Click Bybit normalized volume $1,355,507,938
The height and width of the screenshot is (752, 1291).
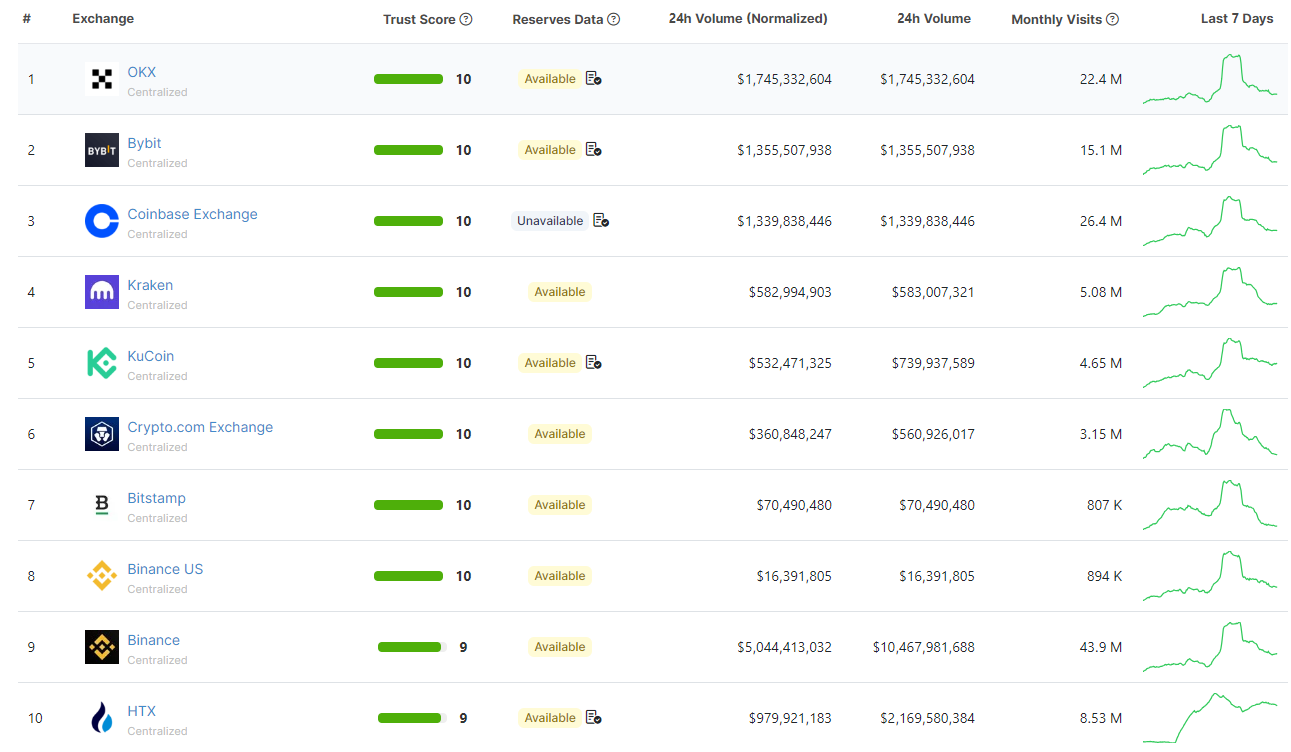tap(784, 150)
